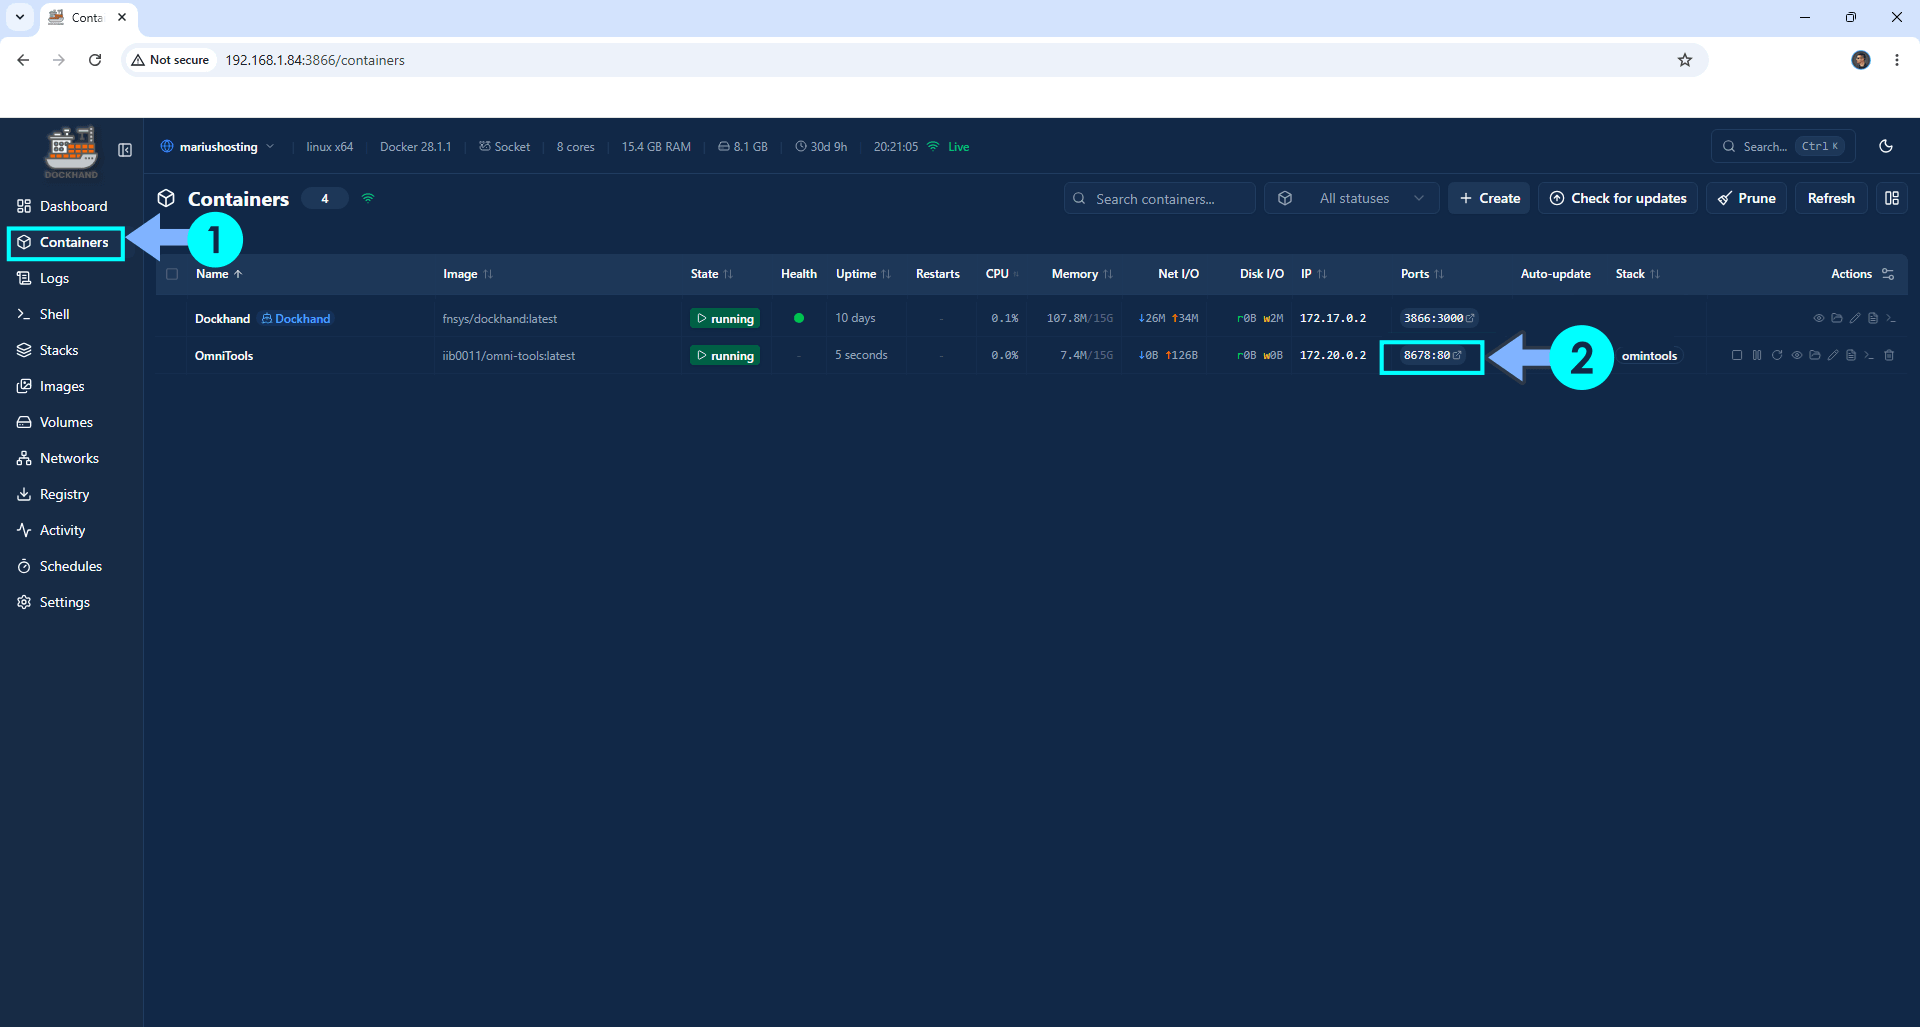This screenshot has width=1920, height=1027.
Task: Open the Chrome three-dot menu
Action: click(1897, 60)
